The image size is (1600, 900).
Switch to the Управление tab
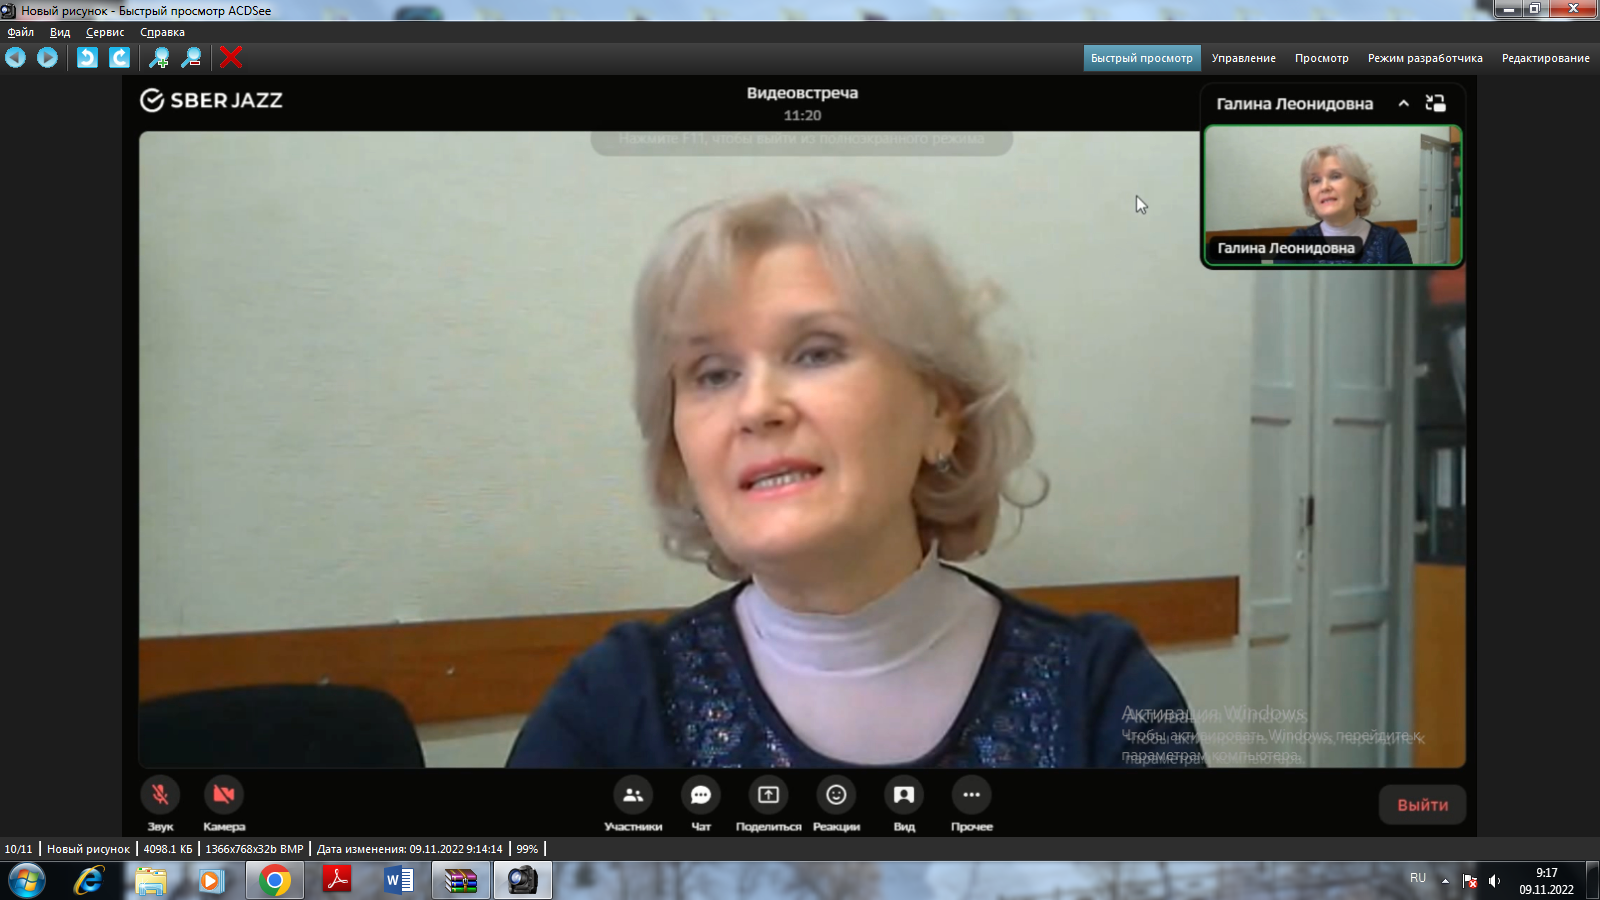point(1243,58)
